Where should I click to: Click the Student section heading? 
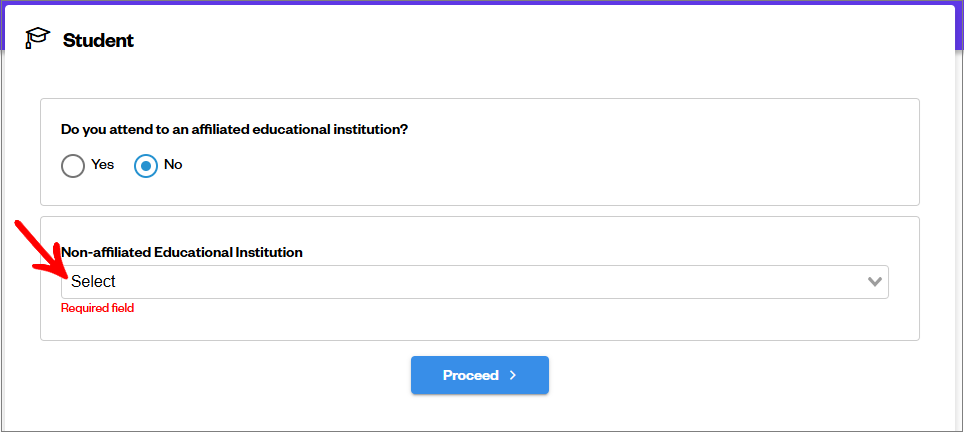pos(98,41)
